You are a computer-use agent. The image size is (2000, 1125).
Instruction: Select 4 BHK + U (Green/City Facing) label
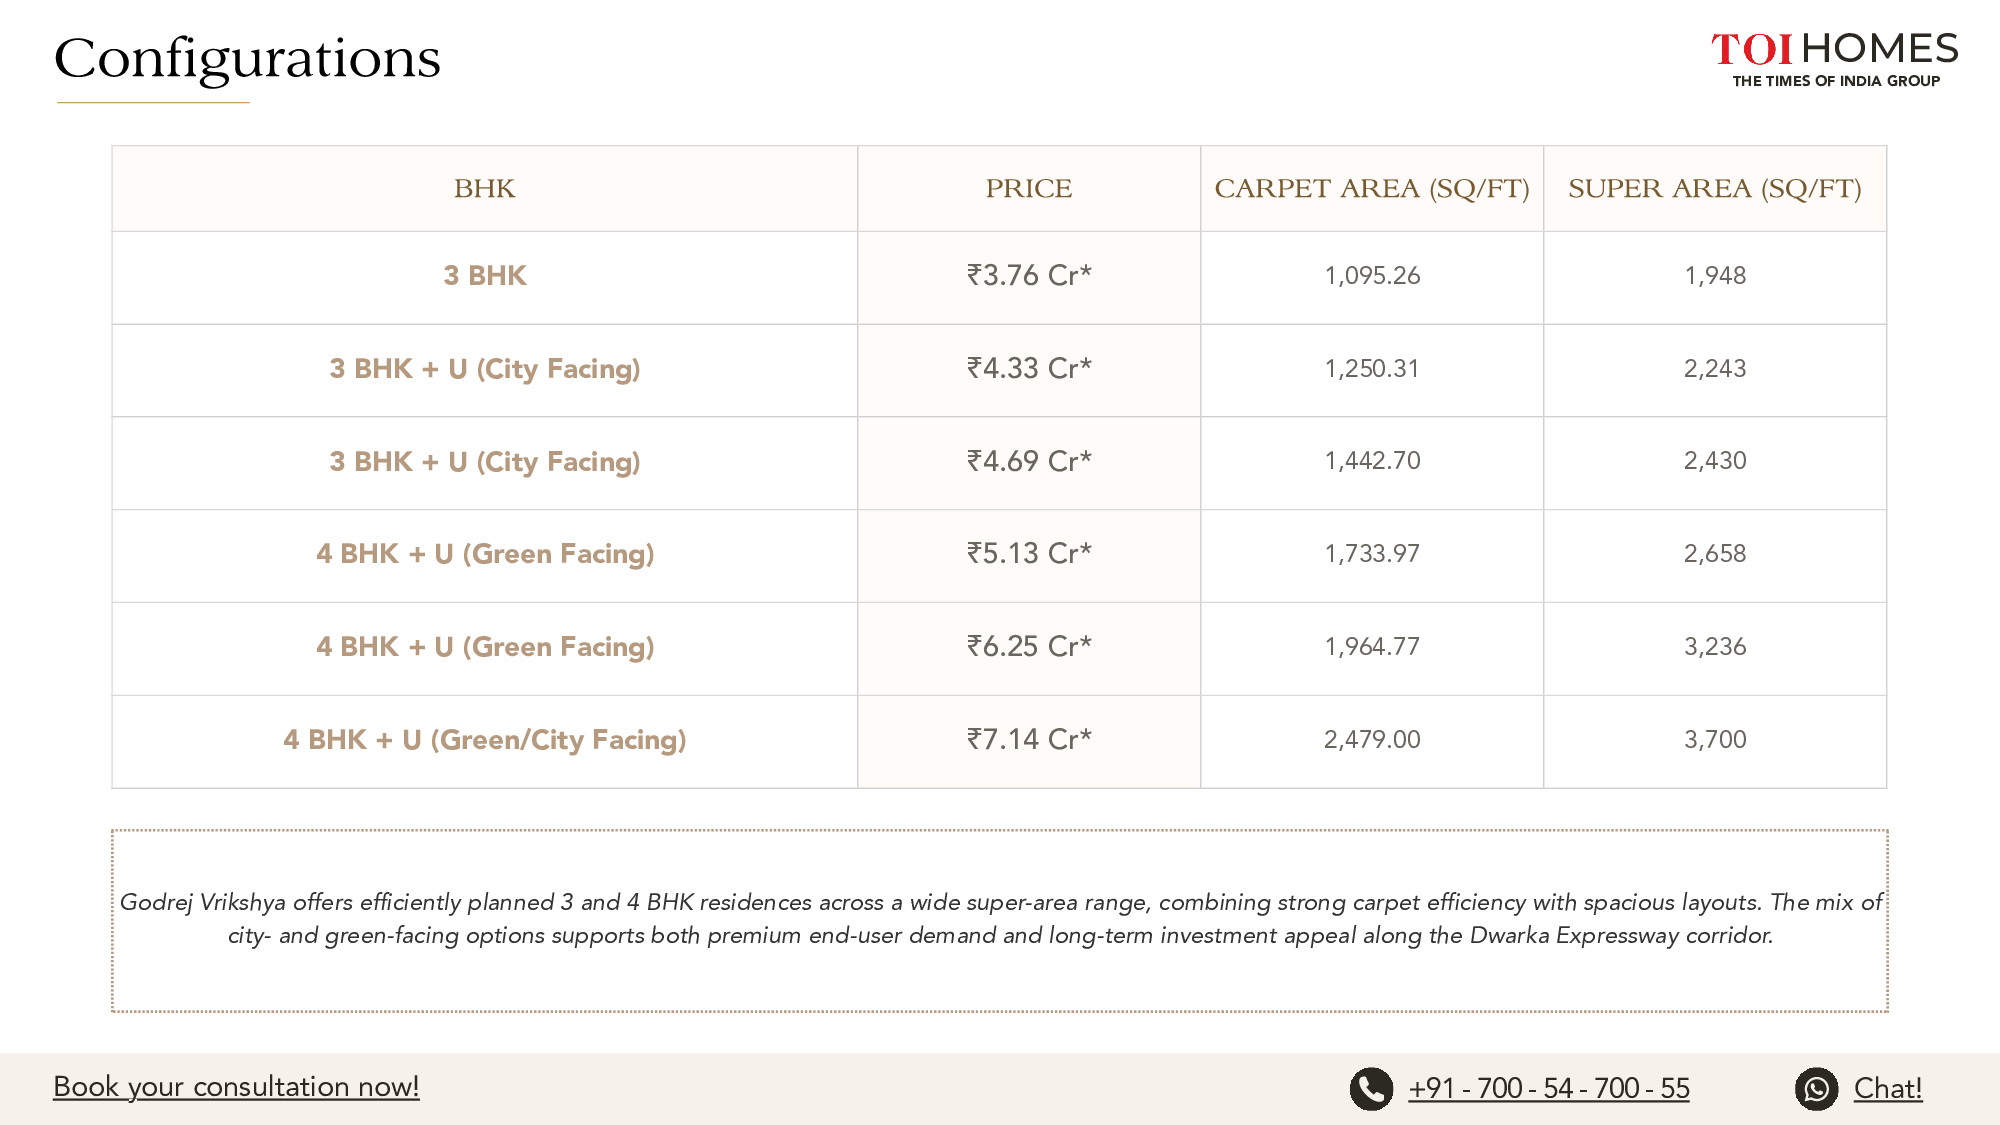point(484,740)
